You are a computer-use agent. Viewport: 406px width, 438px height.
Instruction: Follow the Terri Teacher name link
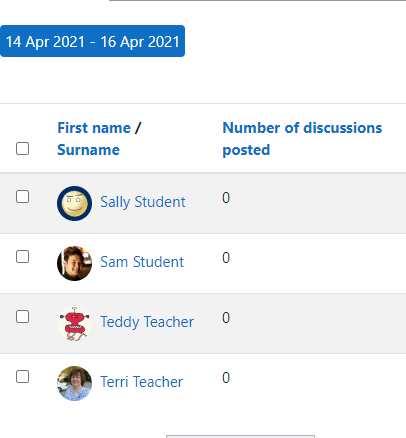141,382
